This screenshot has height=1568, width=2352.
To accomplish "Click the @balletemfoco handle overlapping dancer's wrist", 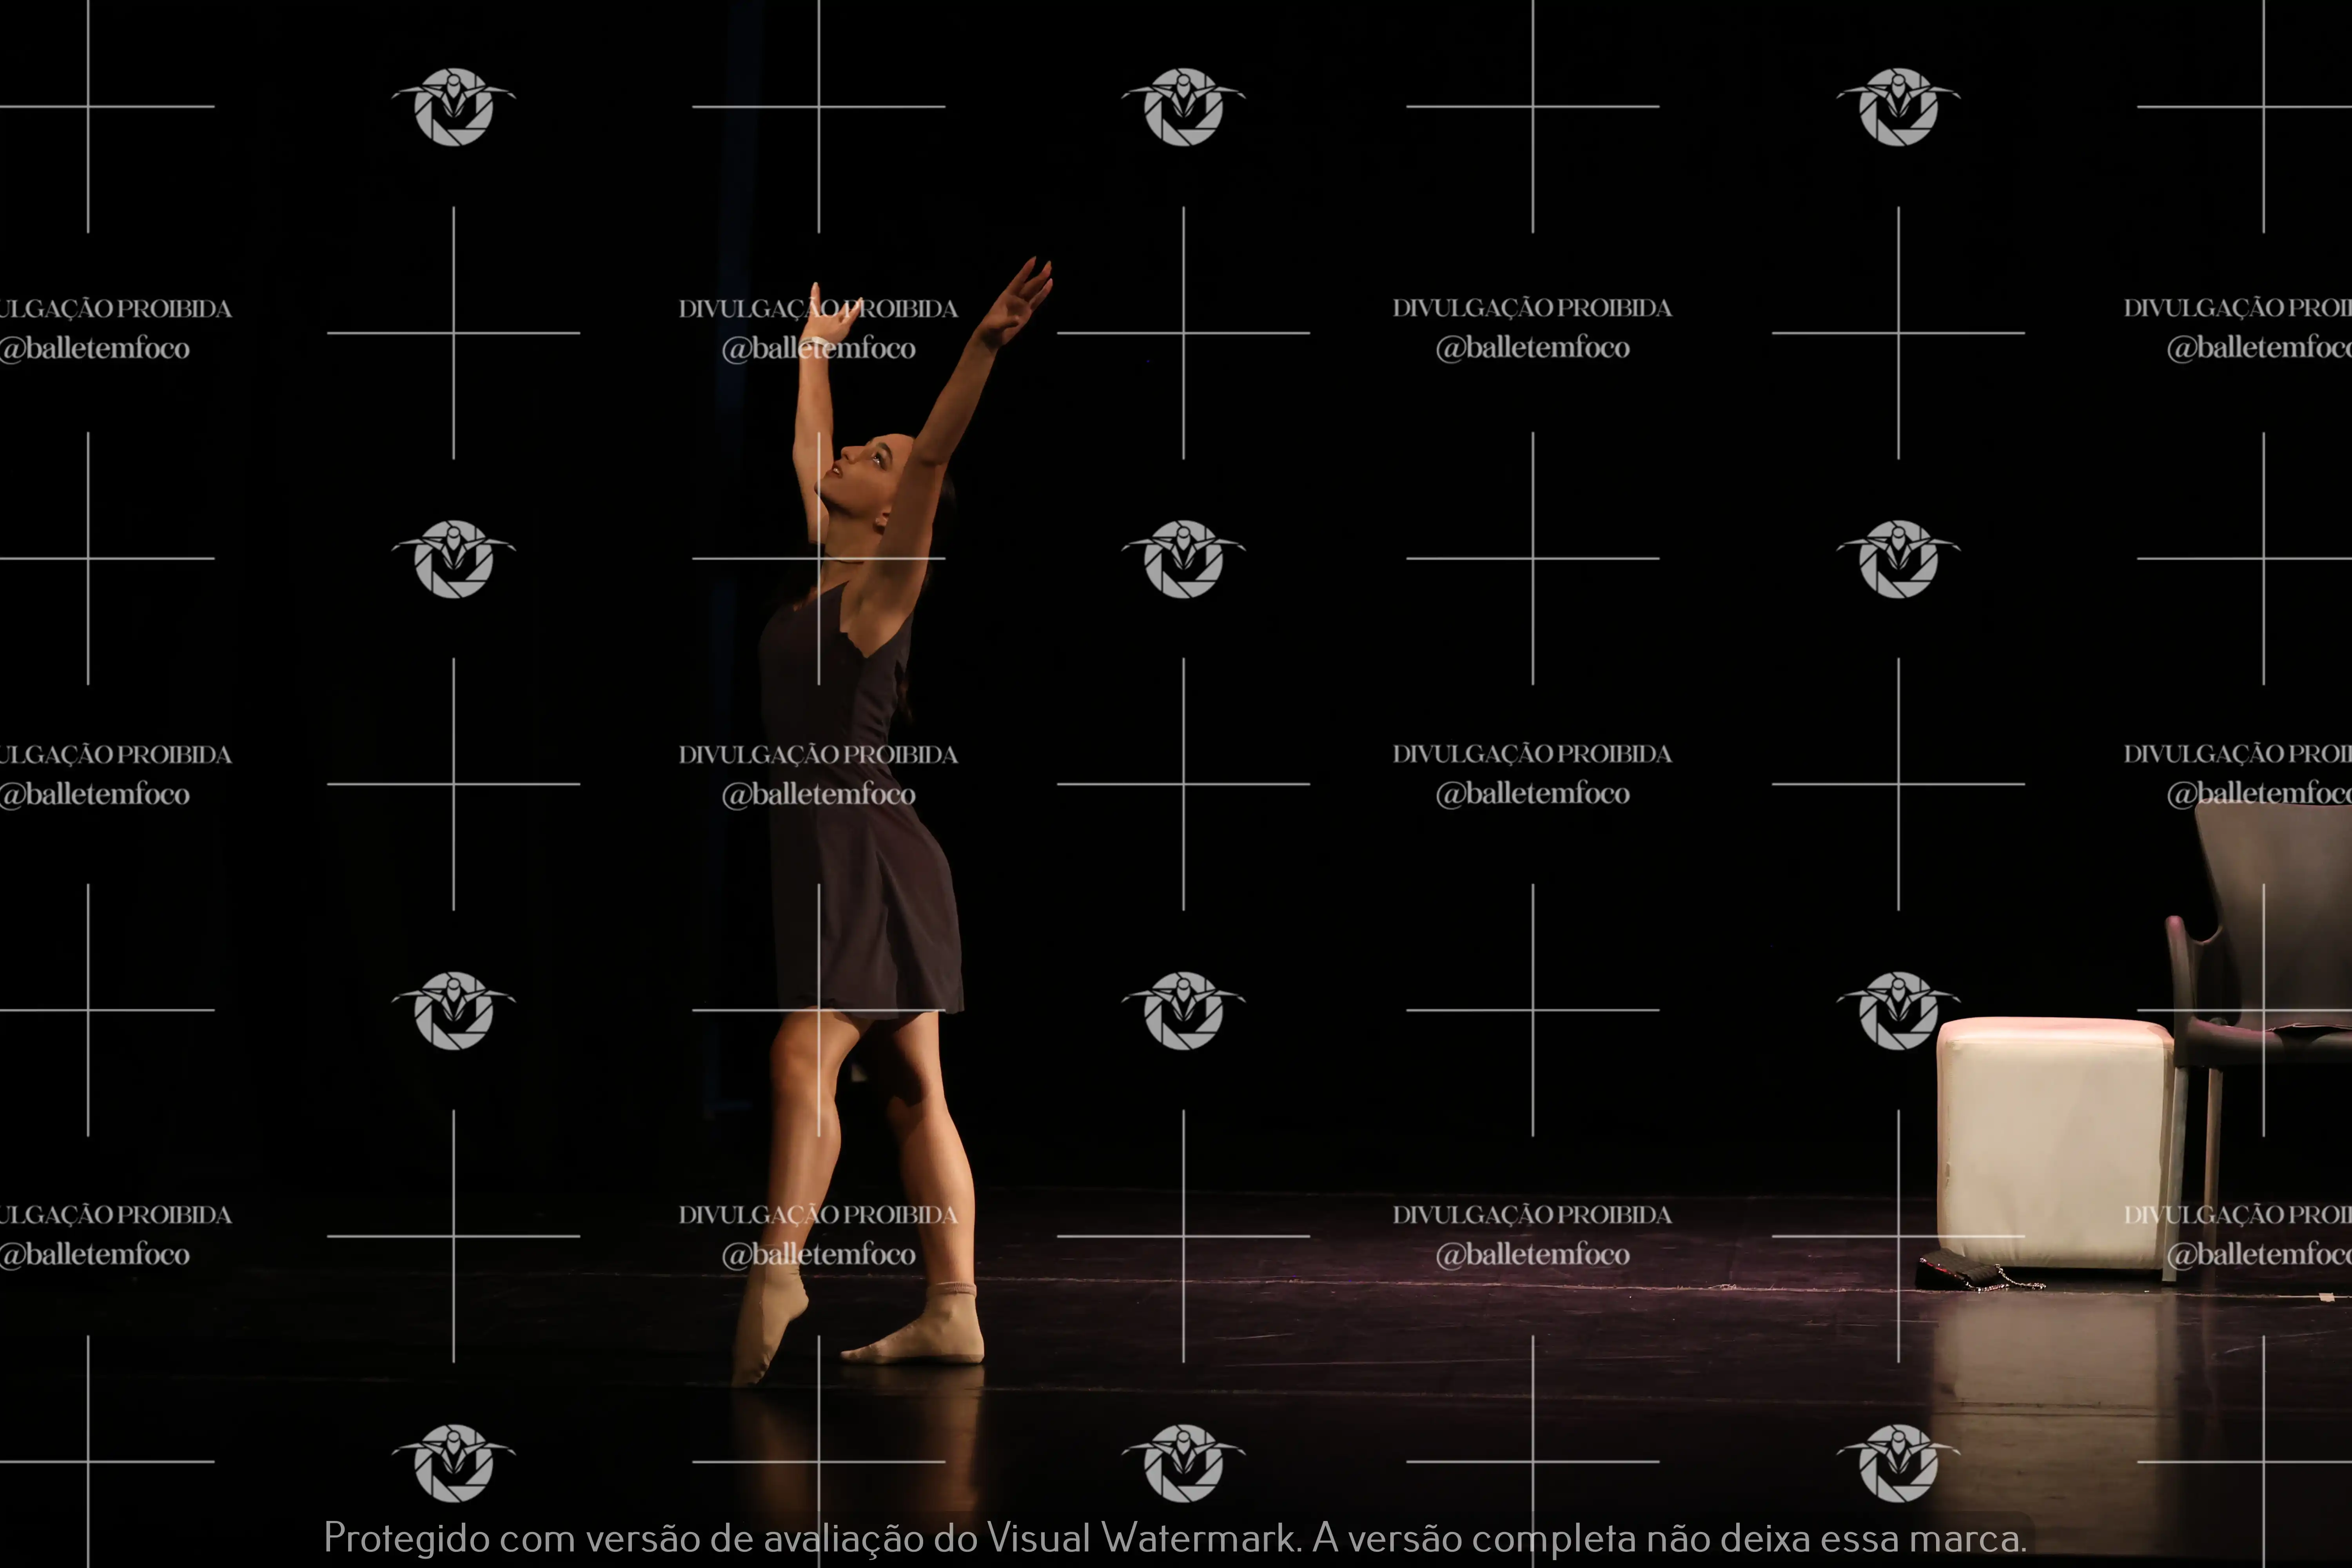I will pyautogui.click(x=818, y=348).
